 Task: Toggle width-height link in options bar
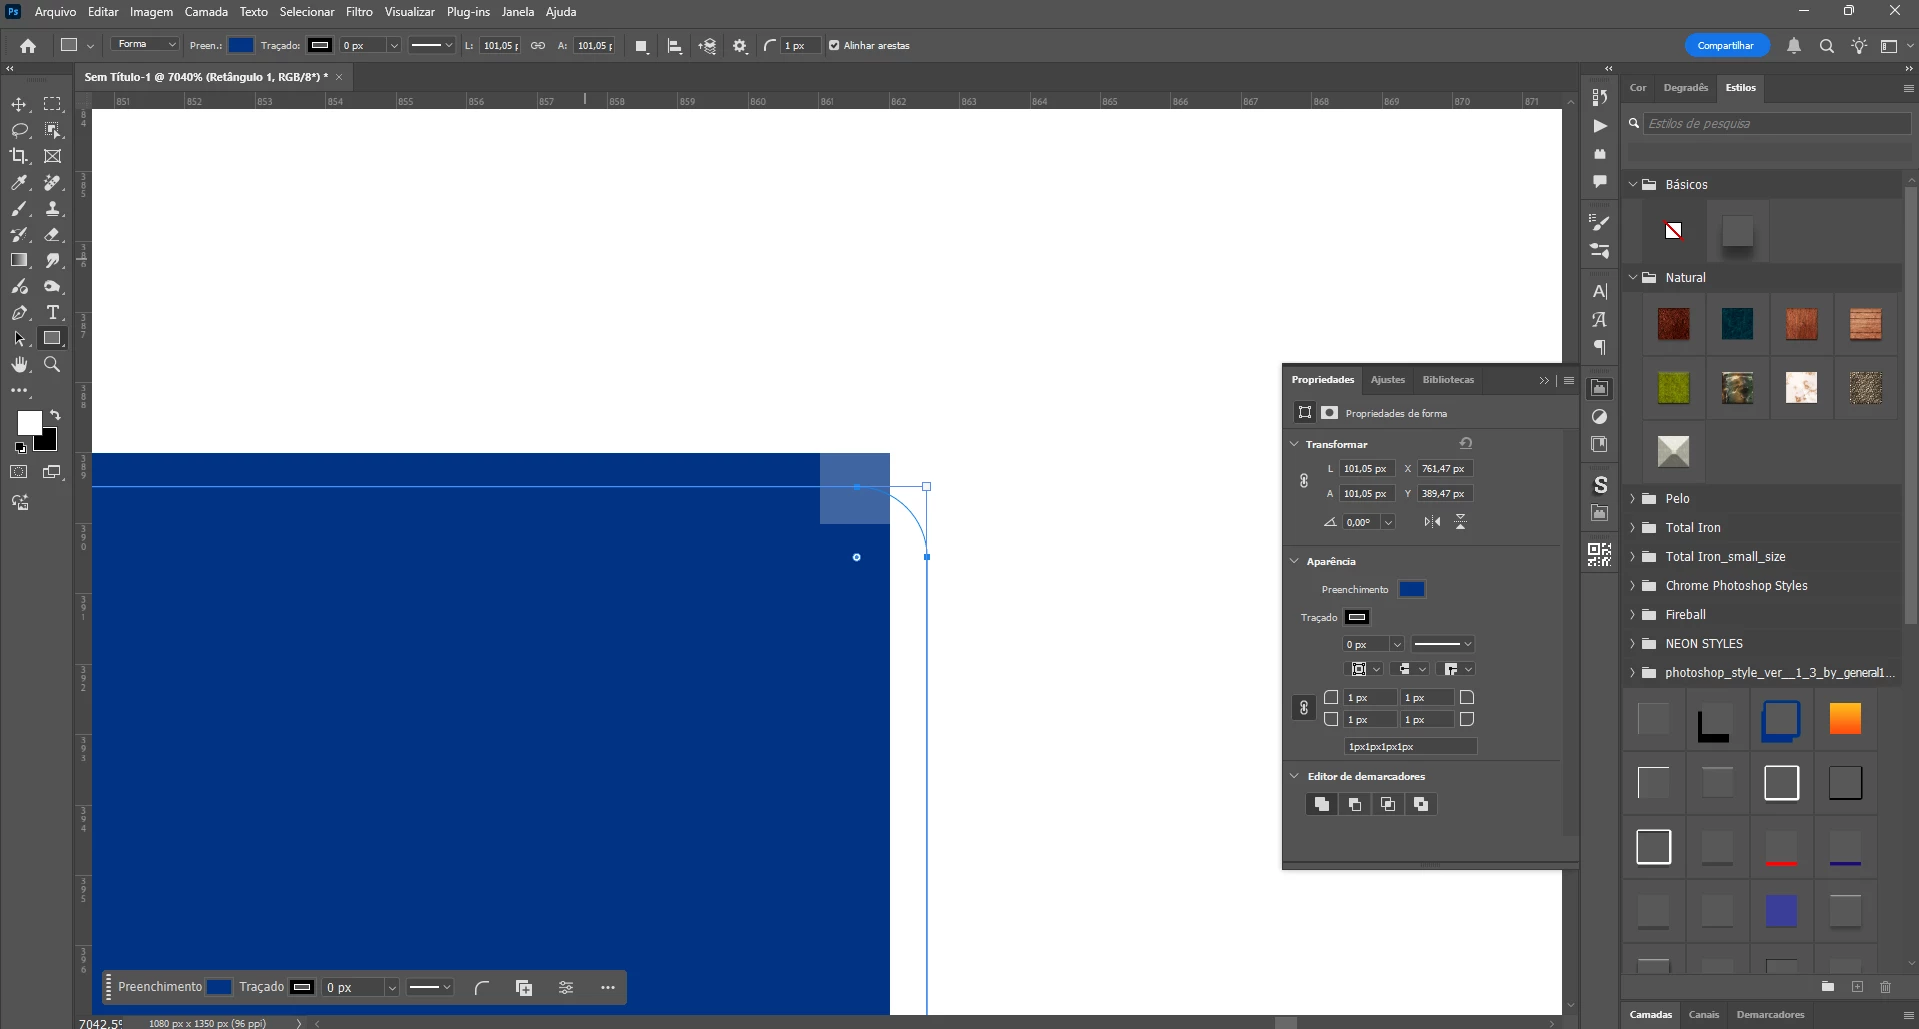538,46
